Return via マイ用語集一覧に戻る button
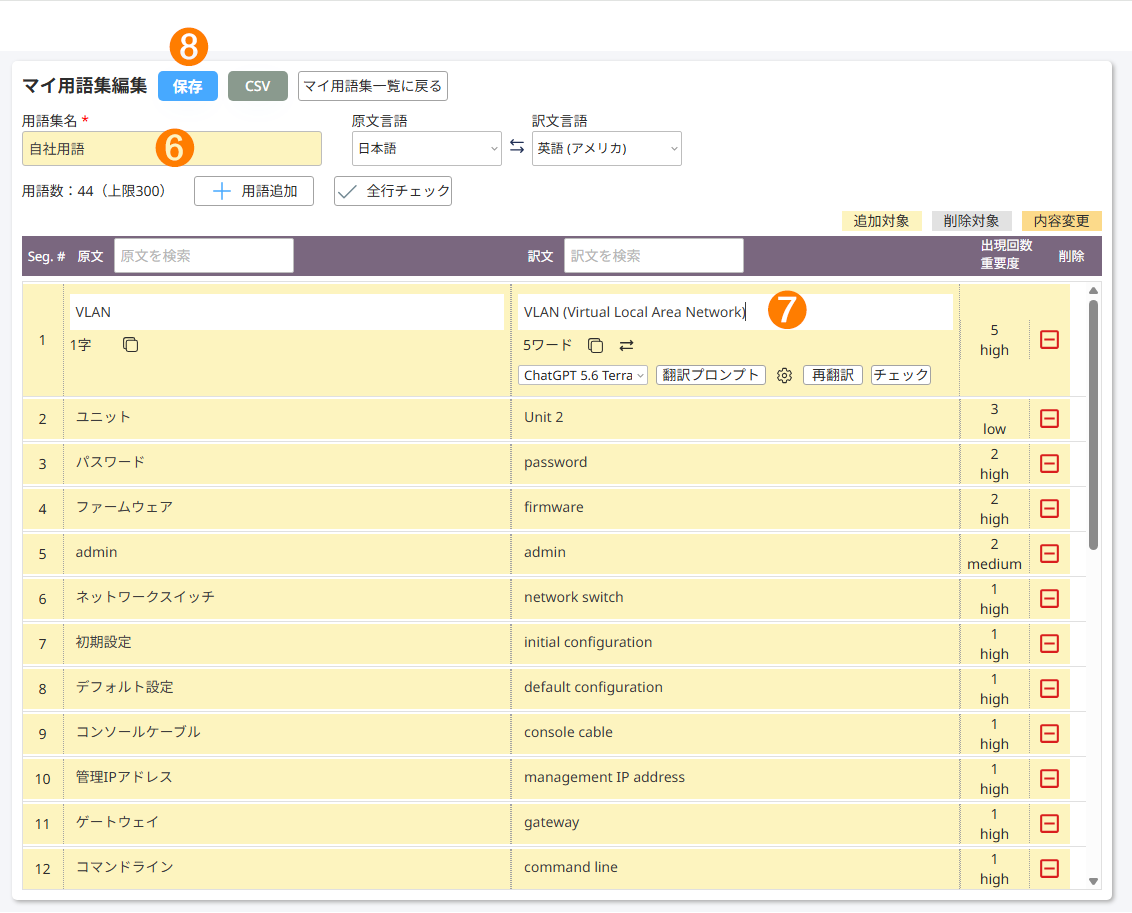The width and height of the screenshot is (1132, 913). [373, 87]
